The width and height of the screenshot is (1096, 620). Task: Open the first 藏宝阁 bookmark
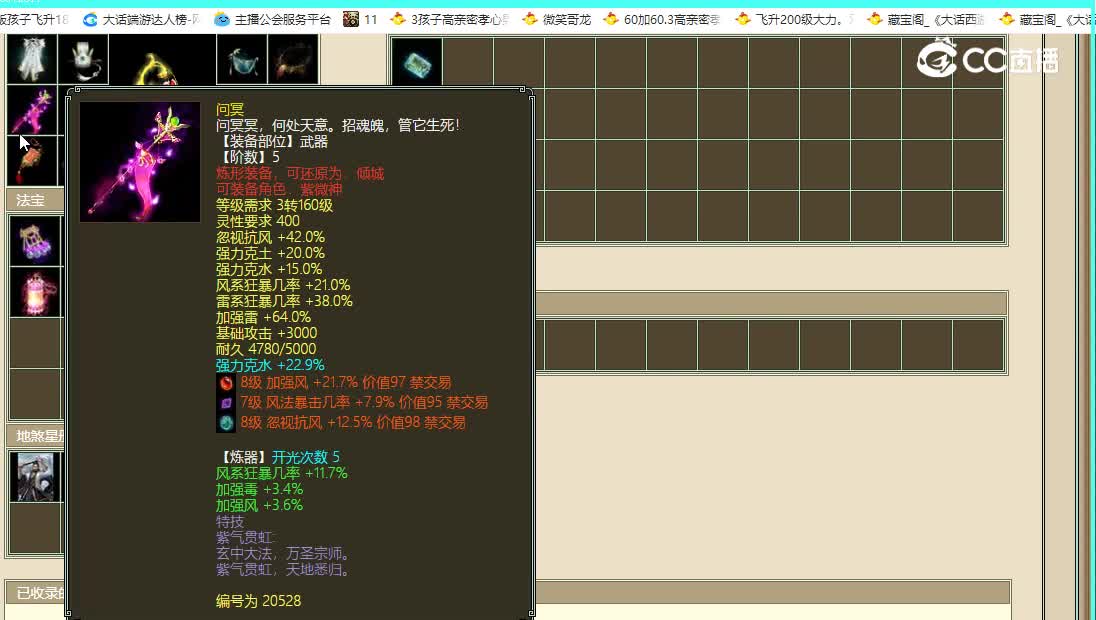click(x=926, y=20)
